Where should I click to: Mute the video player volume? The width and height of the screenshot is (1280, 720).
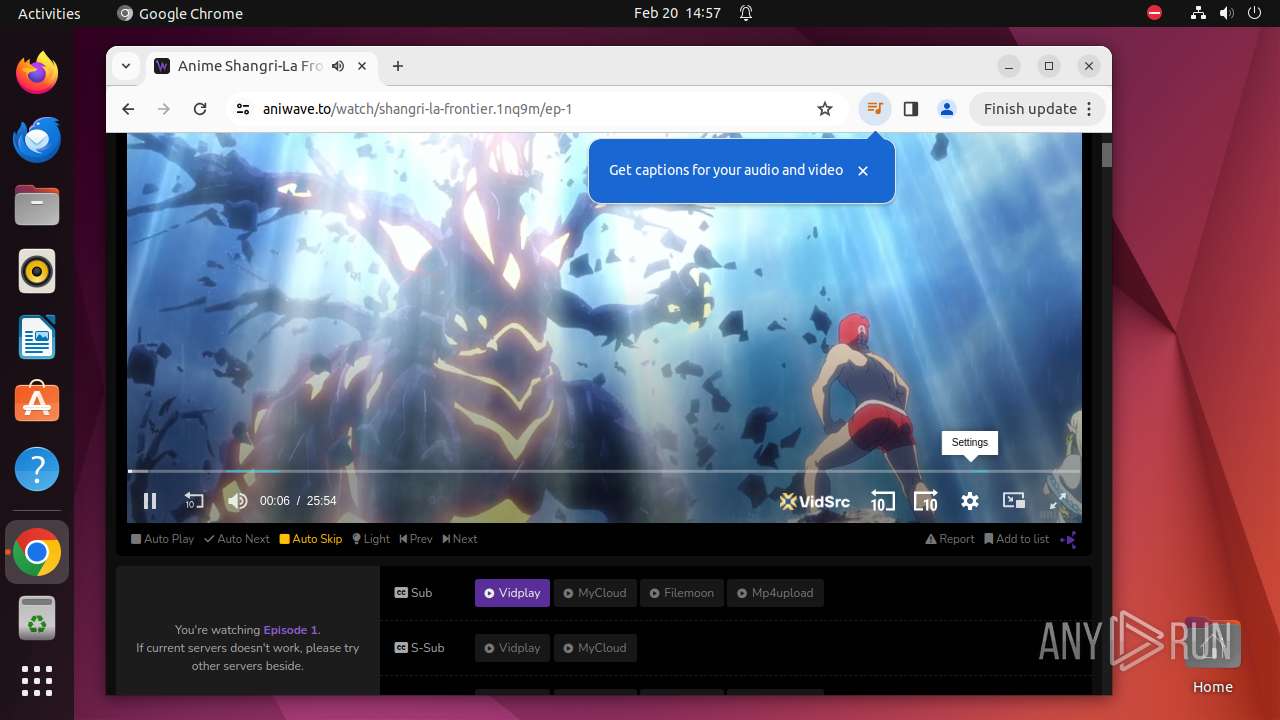click(x=237, y=501)
